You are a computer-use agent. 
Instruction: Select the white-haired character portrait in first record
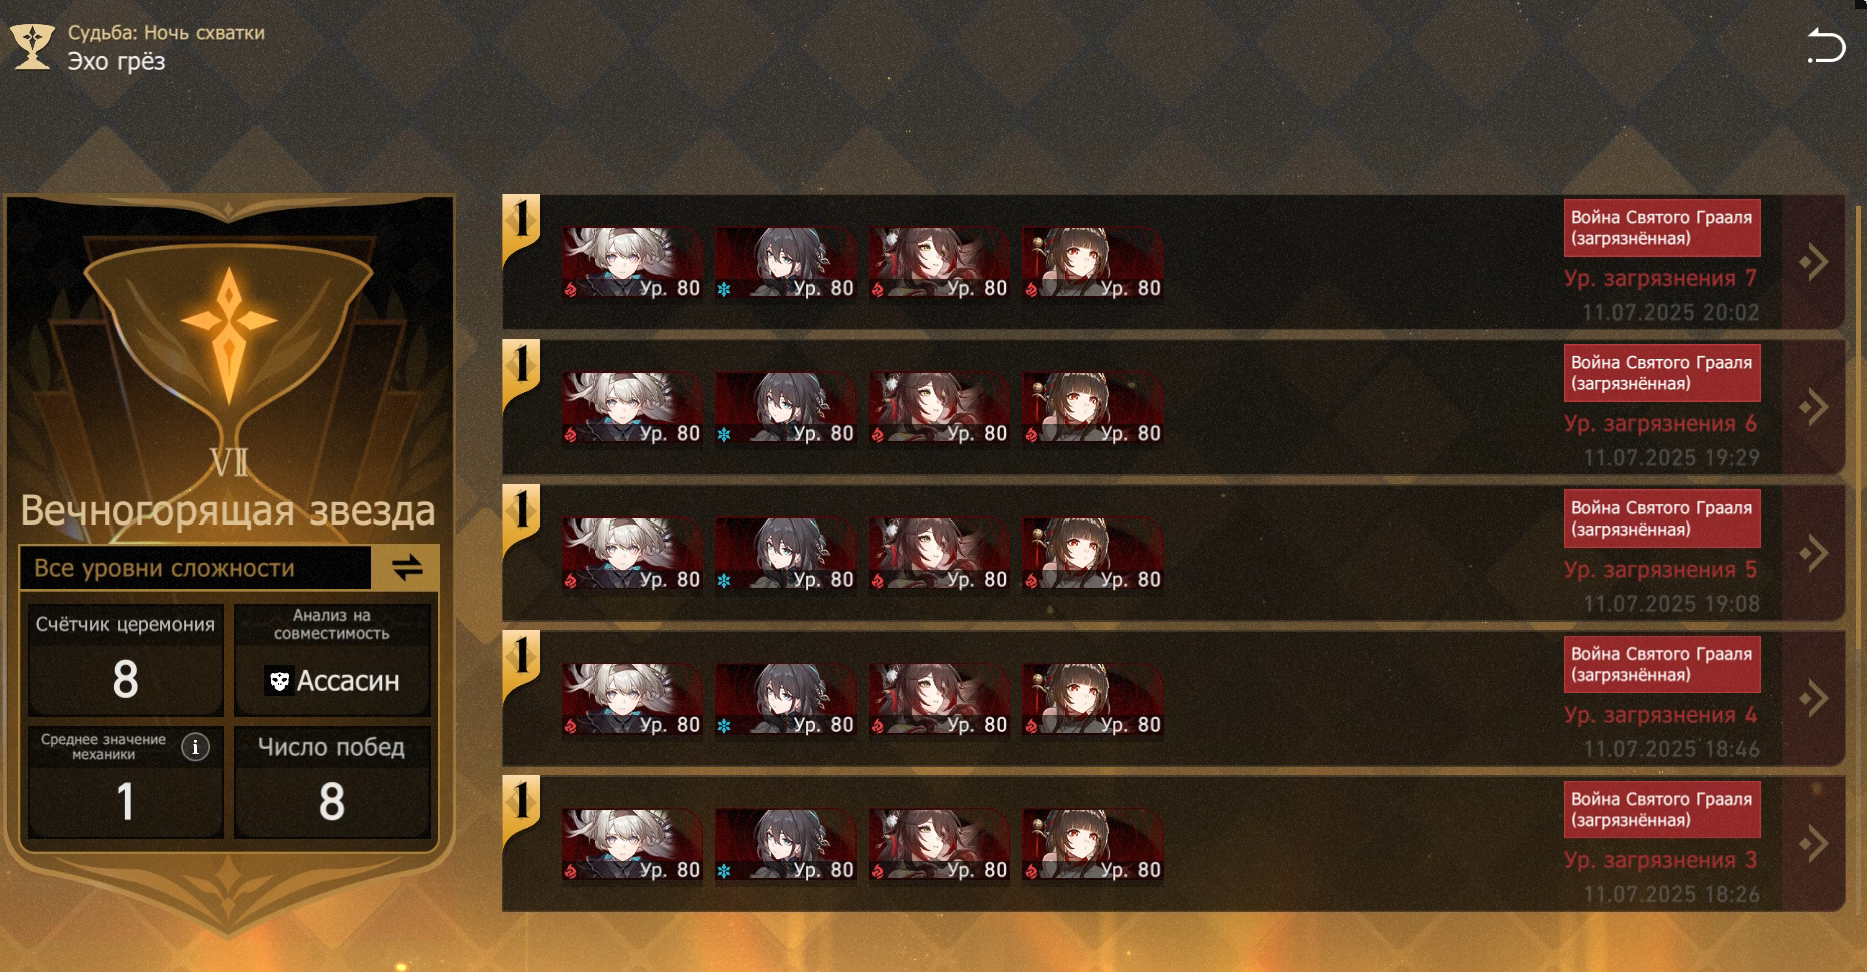[632, 263]
